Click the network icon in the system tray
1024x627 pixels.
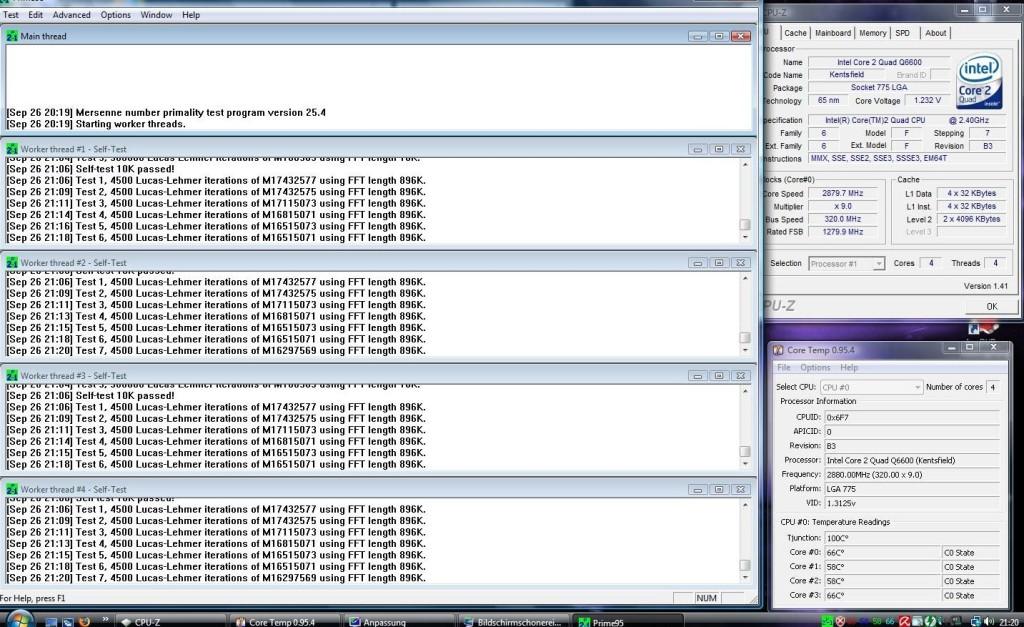pos(976,621)
